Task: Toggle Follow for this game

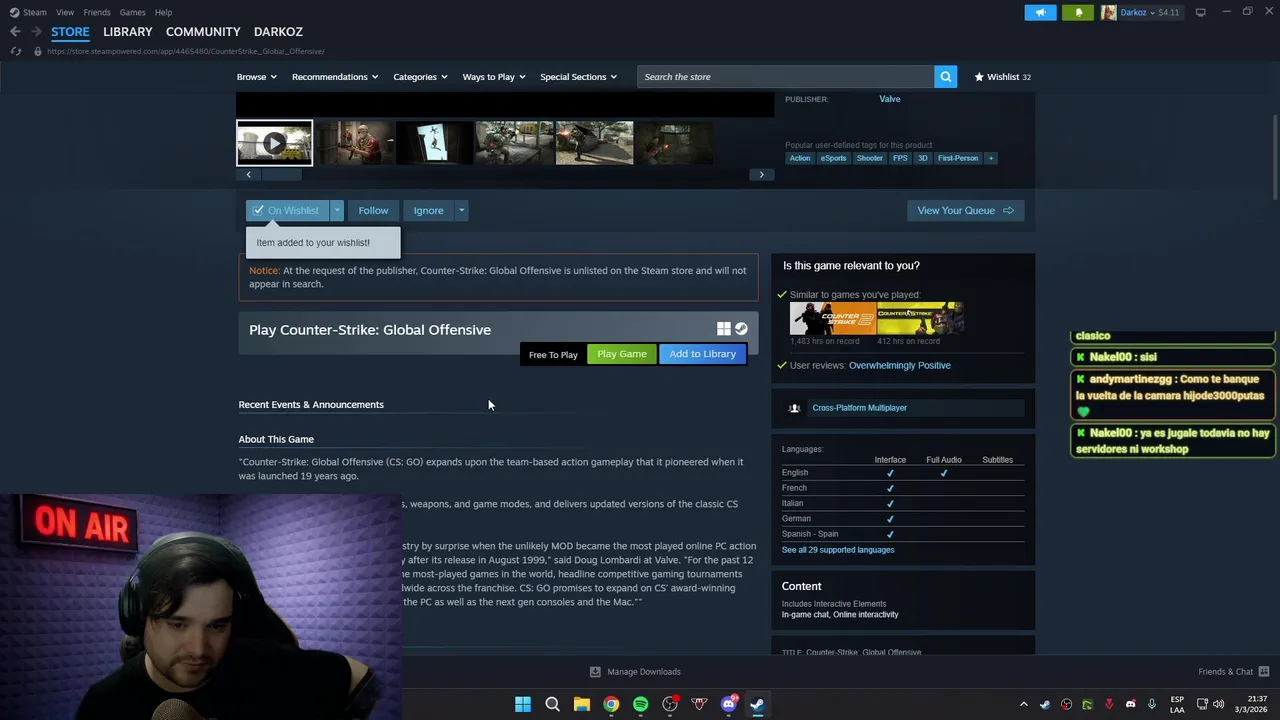Action: click(373, 210)
